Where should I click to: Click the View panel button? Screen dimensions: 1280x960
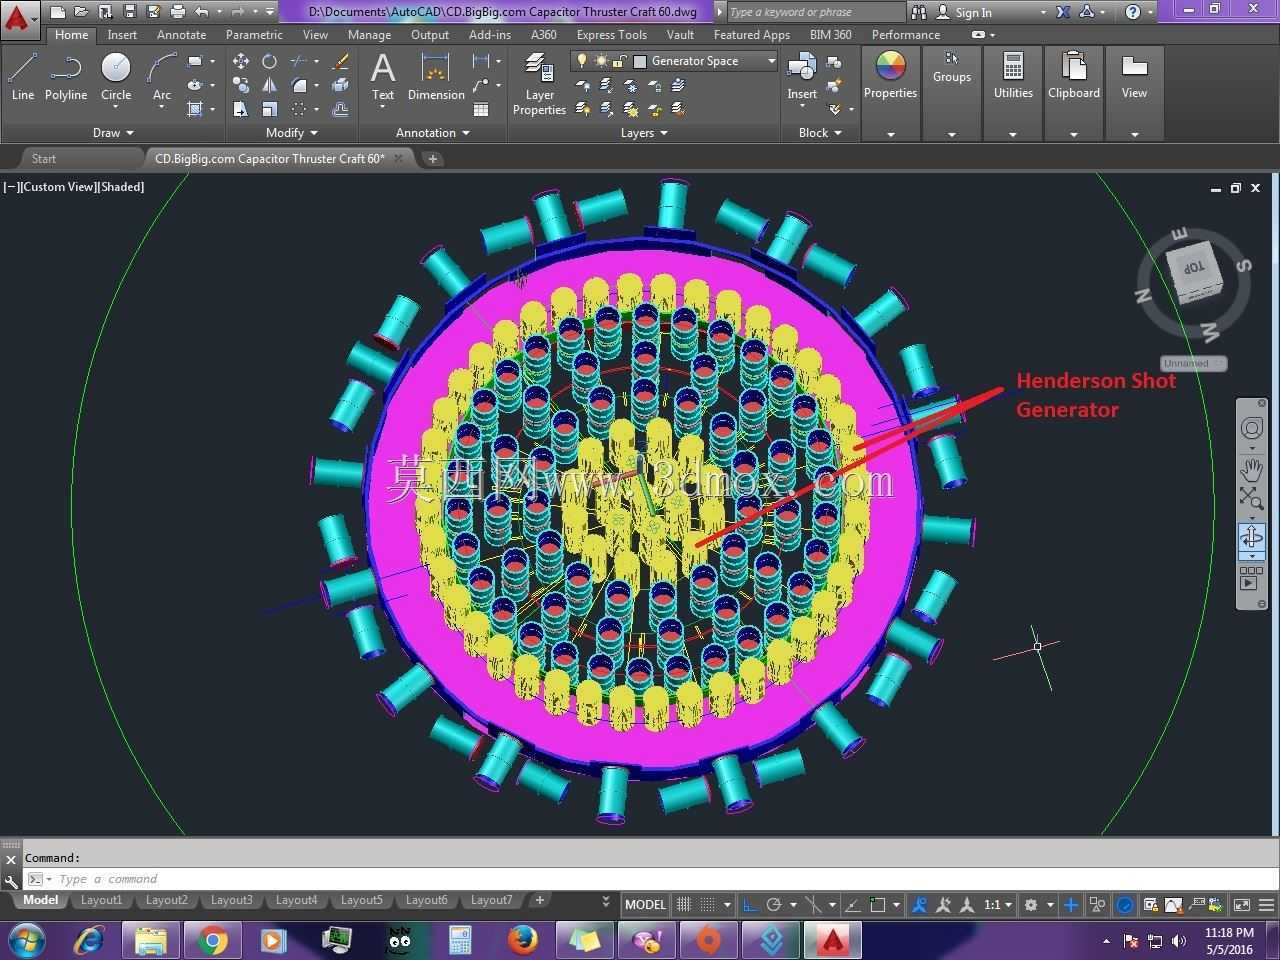pos(1134,76)
